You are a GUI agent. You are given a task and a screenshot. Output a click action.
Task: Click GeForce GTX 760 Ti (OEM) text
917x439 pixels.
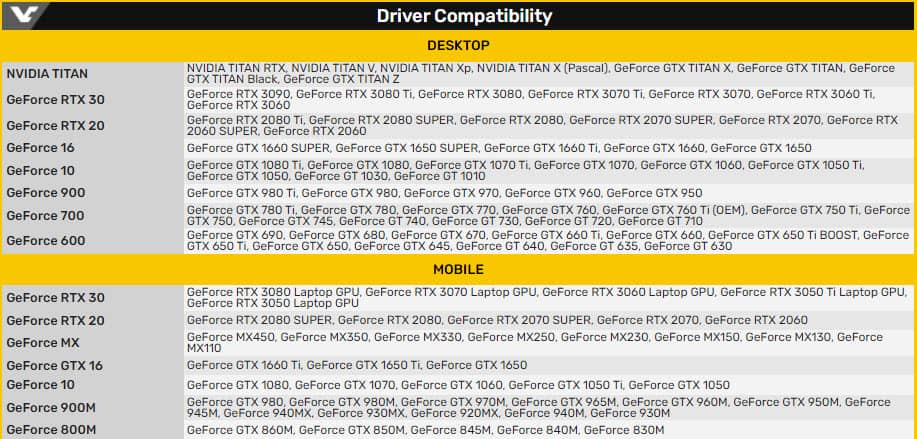click(673, 210)
